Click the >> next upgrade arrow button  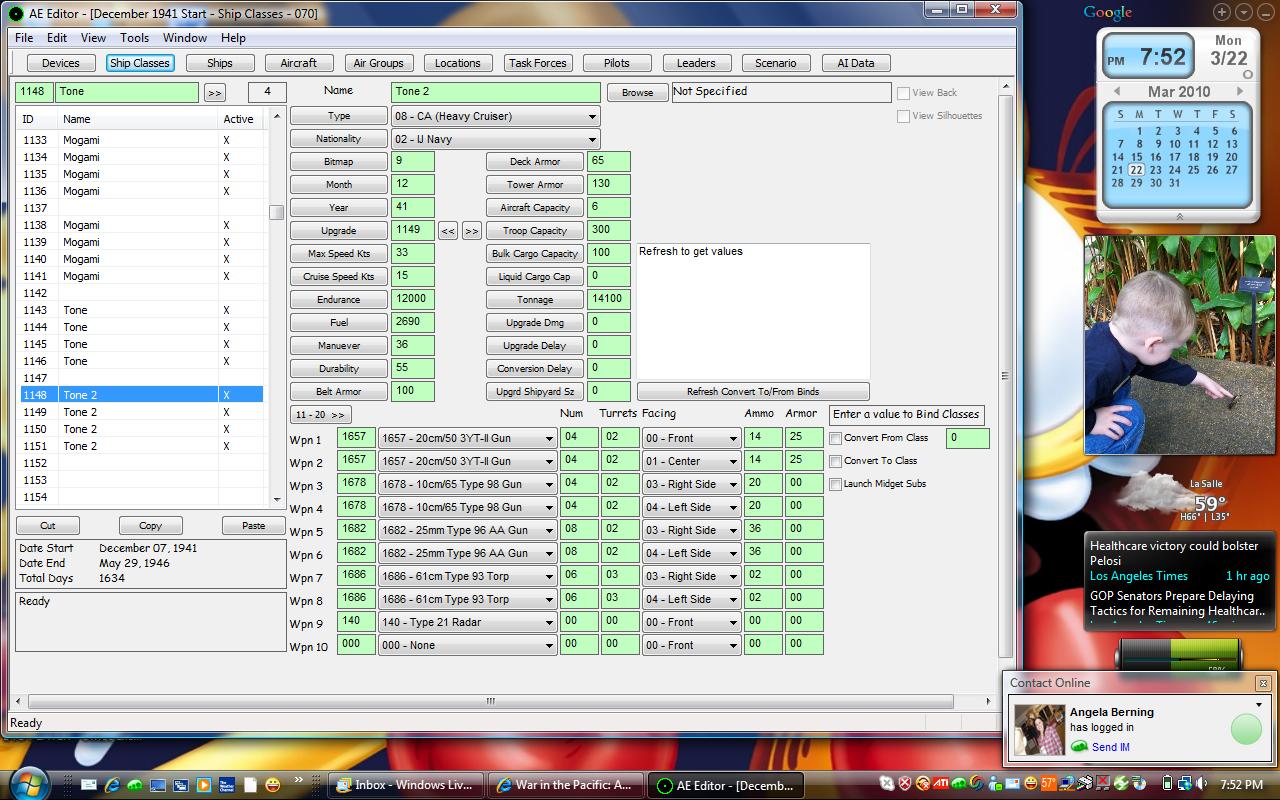472,231
